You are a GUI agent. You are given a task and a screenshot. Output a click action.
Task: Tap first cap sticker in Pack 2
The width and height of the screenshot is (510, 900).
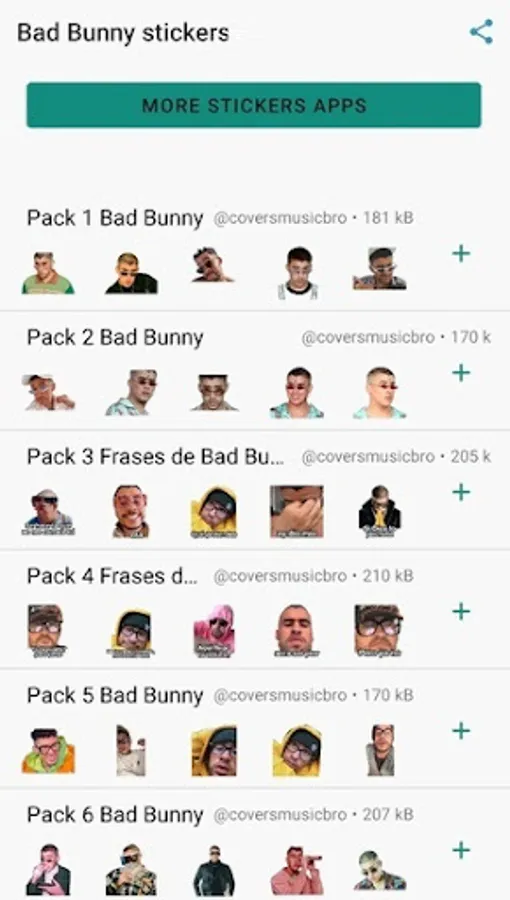click(x=48, y=392)
